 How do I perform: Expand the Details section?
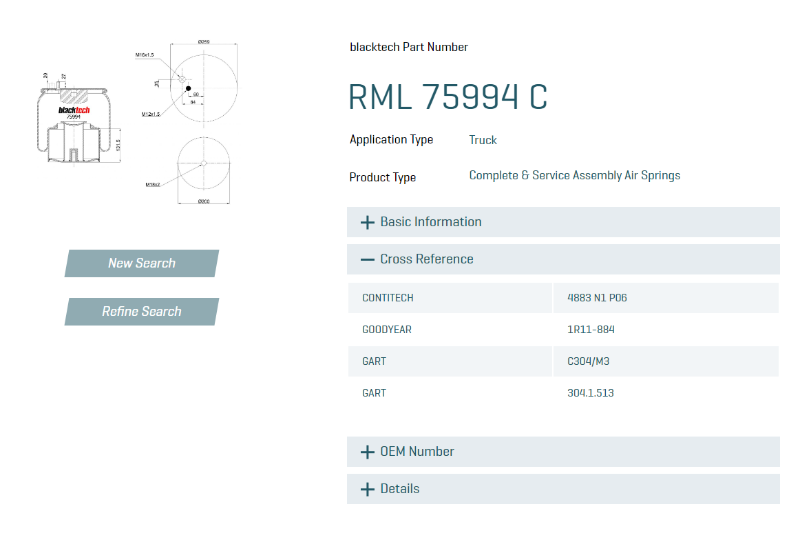[x=563, y=489]
